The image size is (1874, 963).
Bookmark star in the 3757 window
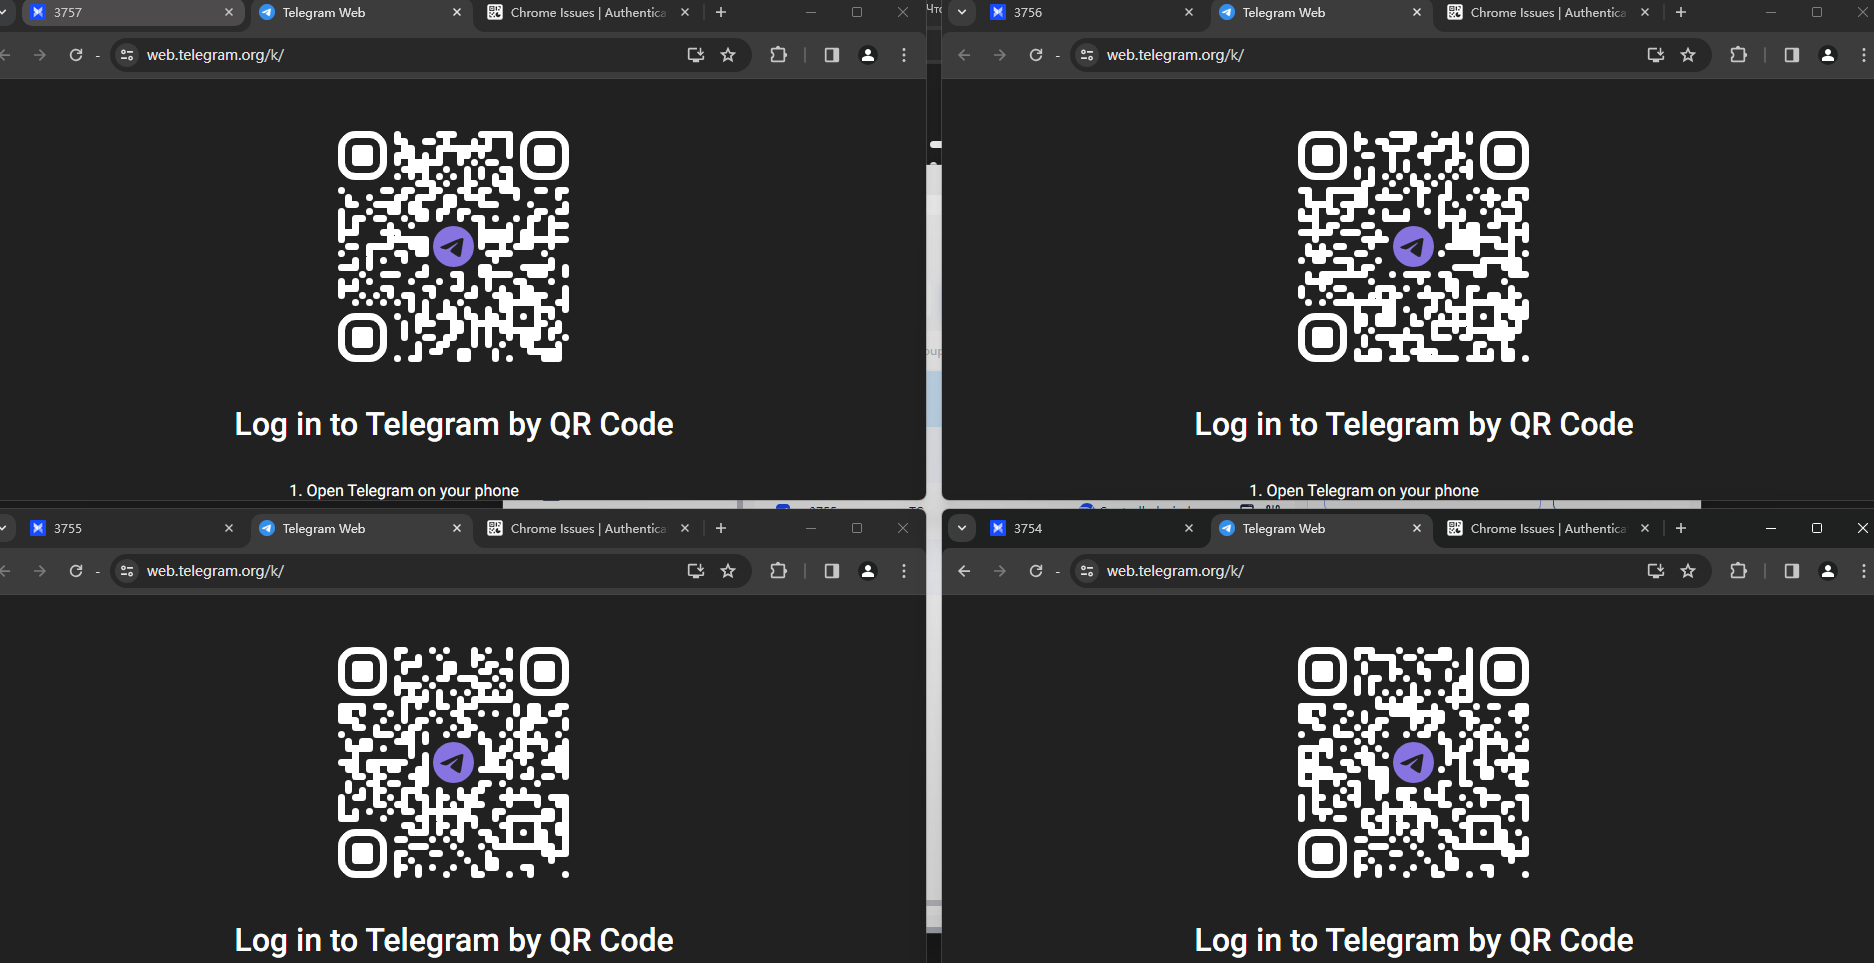pyautogui.click(x=728, y=55)
